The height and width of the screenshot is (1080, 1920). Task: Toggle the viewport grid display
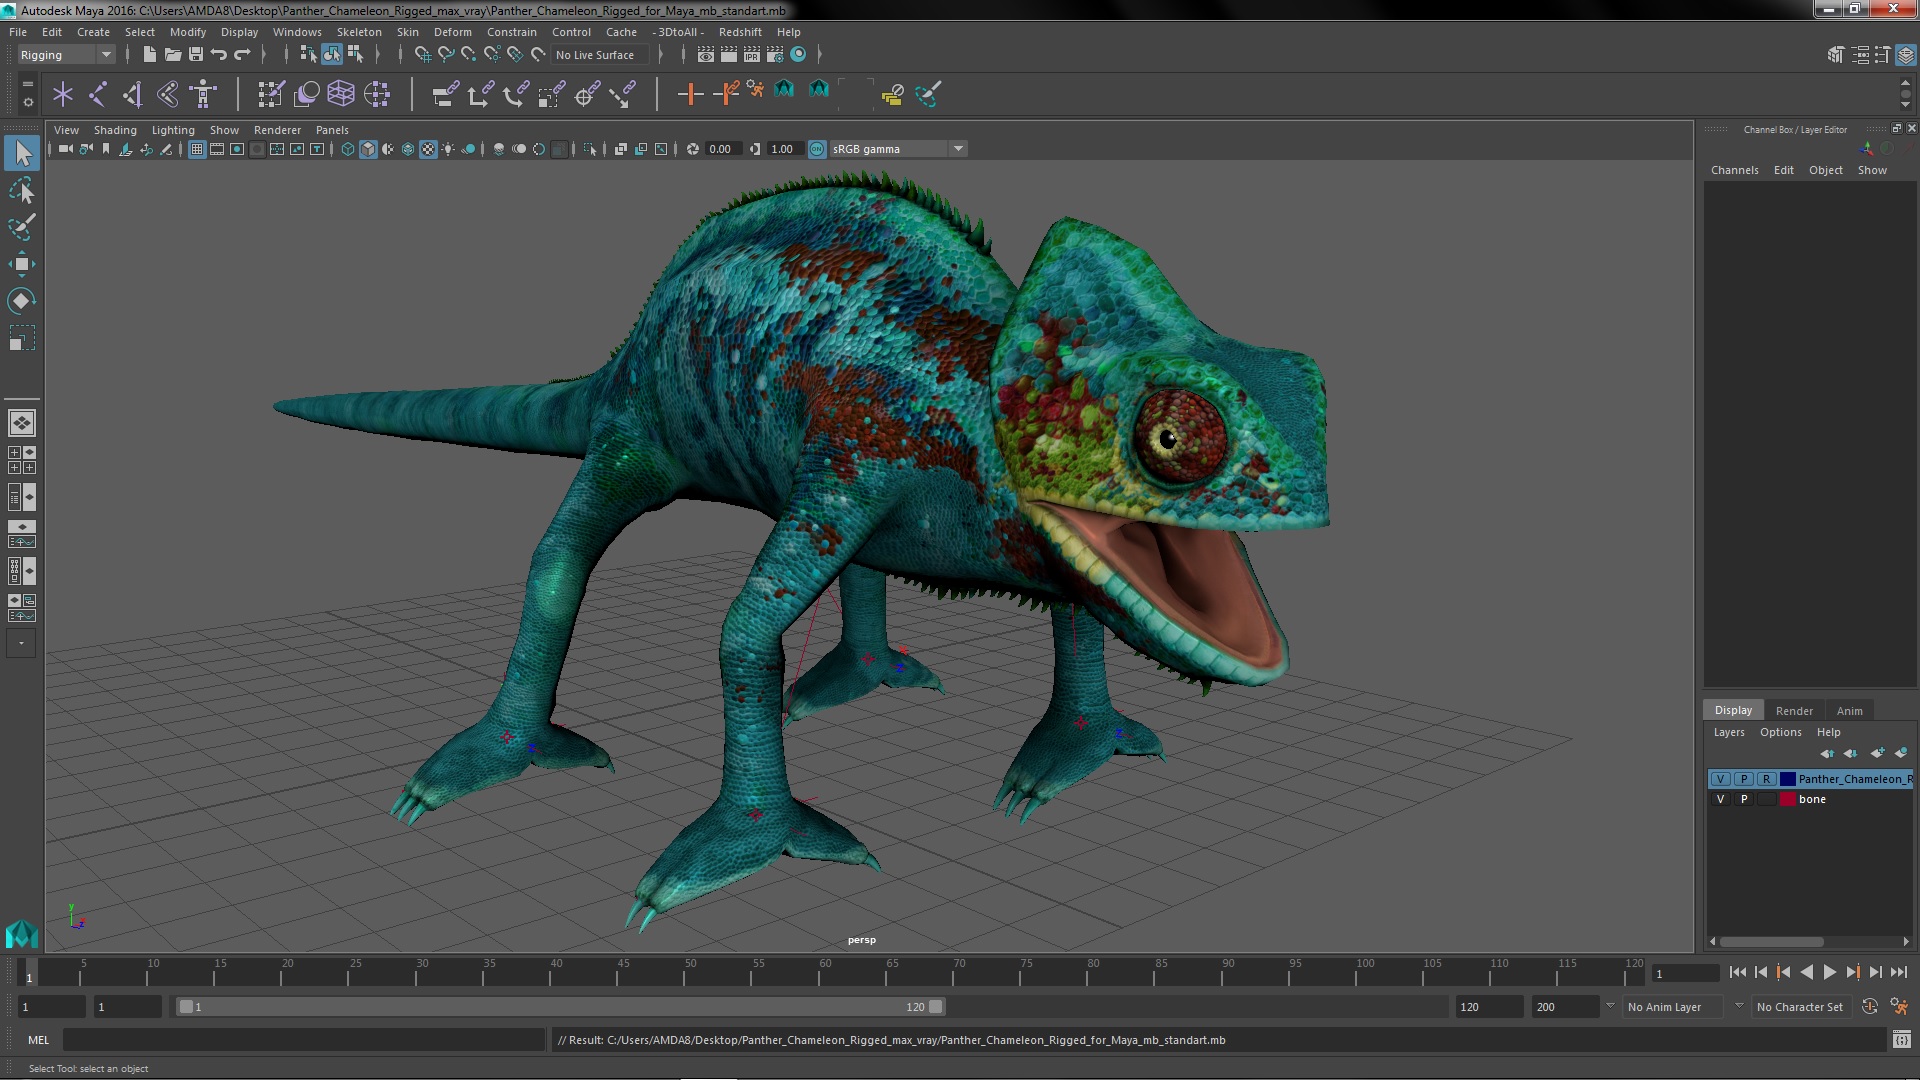point(197,149)
